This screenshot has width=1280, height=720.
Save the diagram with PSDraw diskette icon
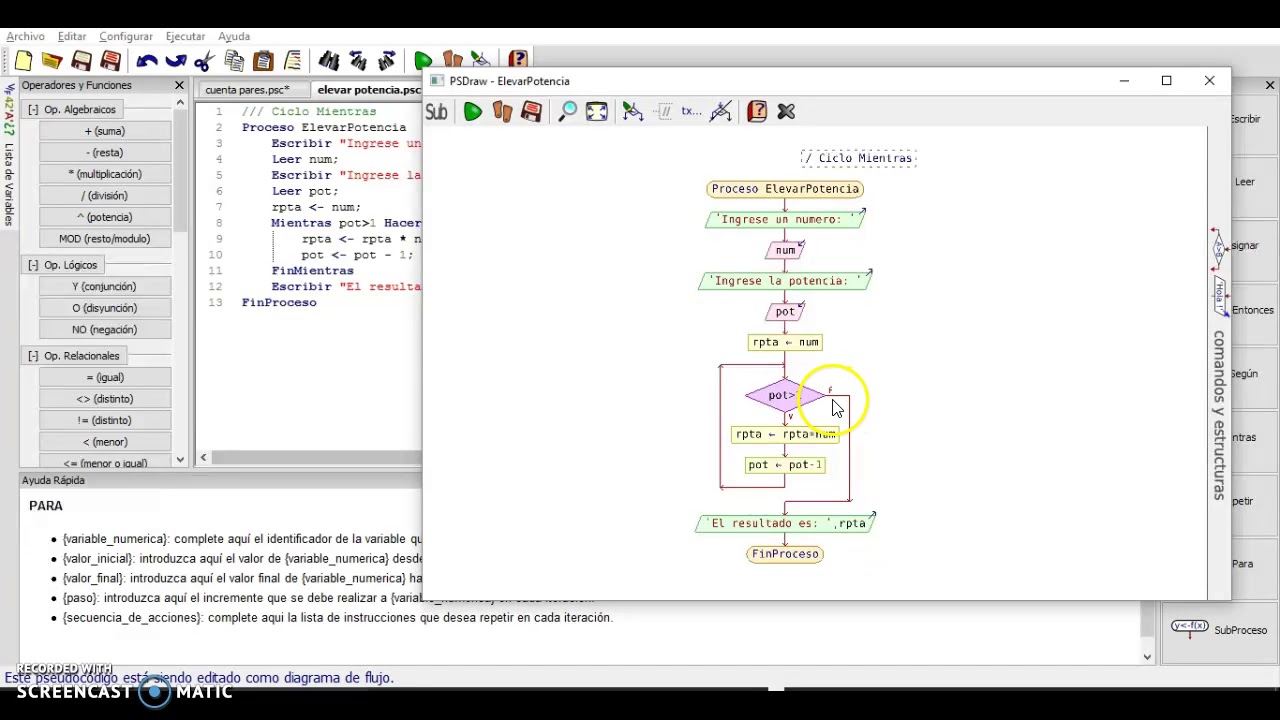pos(531,112)
